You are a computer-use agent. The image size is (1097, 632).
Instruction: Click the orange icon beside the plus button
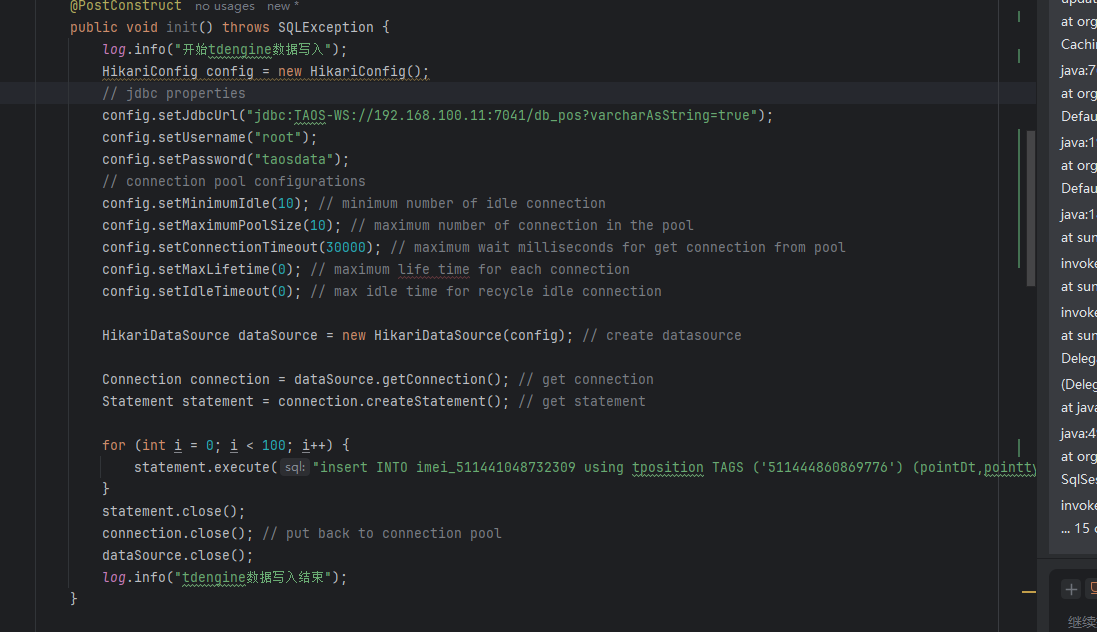pos(1092,589)
